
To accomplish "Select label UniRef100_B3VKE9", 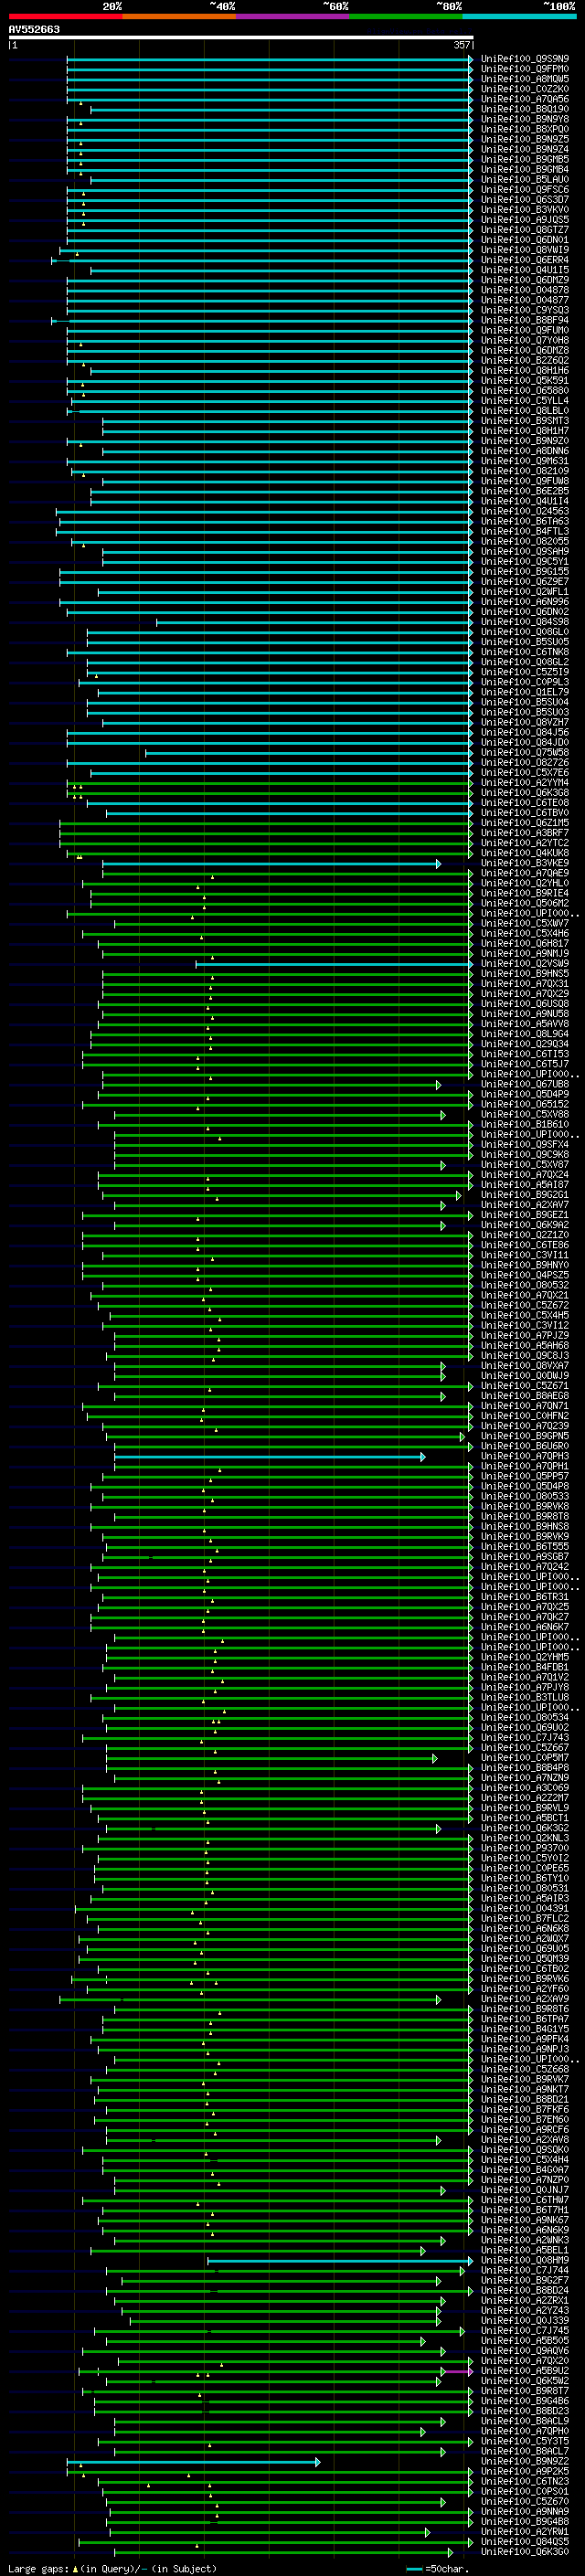I will (x=525, y=863).
